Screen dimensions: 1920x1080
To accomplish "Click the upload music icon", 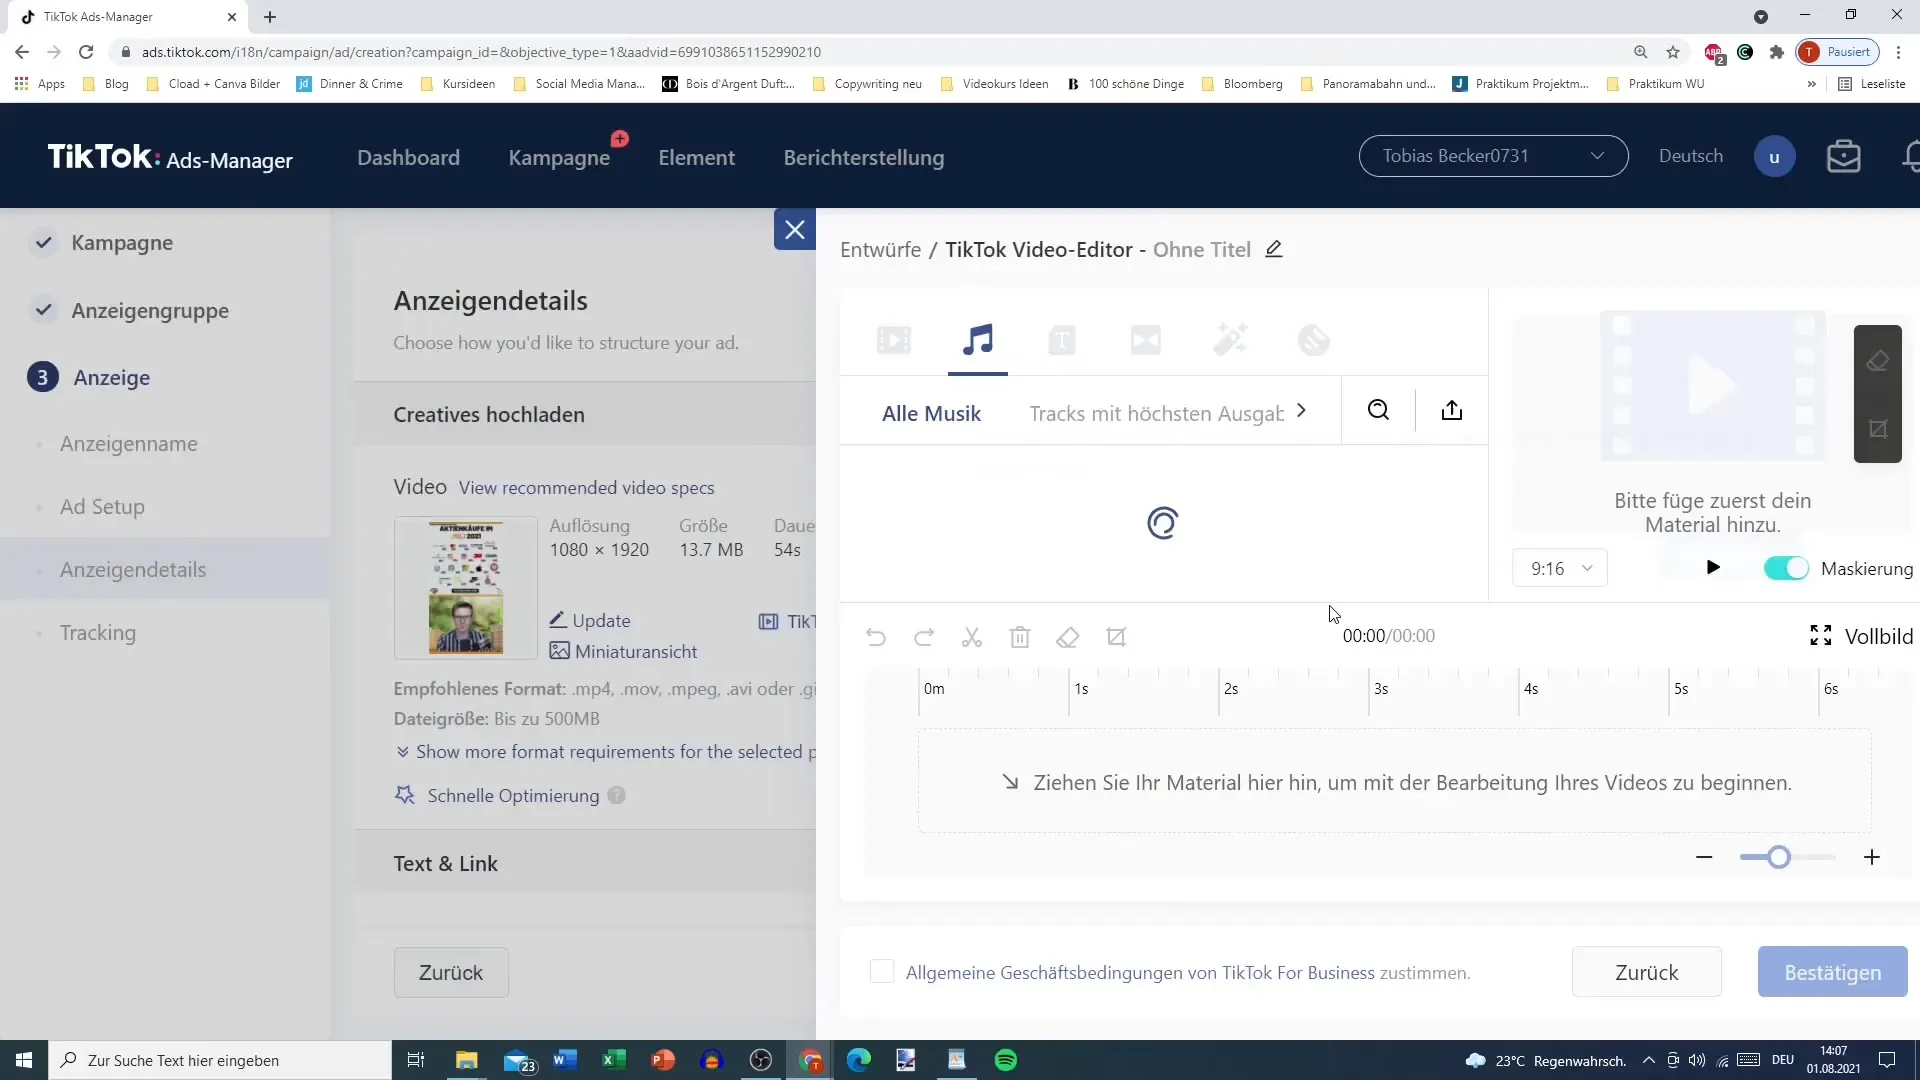I will click(x=1452, y=410).
